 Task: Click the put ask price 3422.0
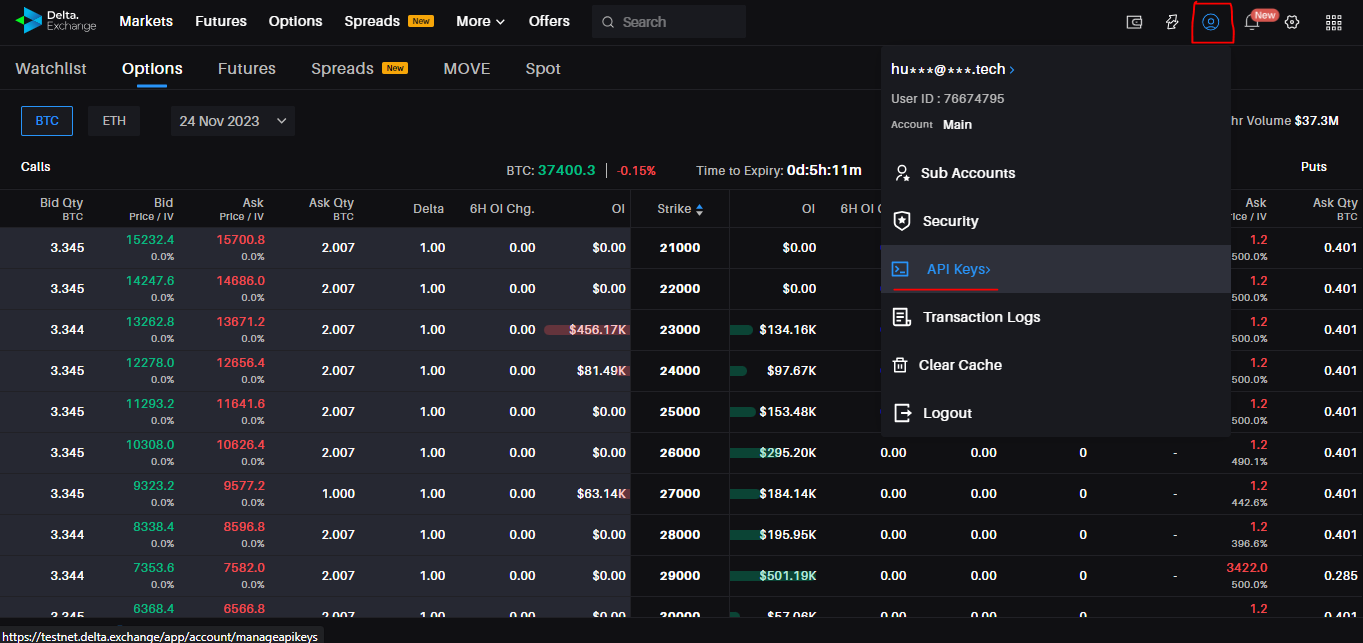click(1246, 568)
